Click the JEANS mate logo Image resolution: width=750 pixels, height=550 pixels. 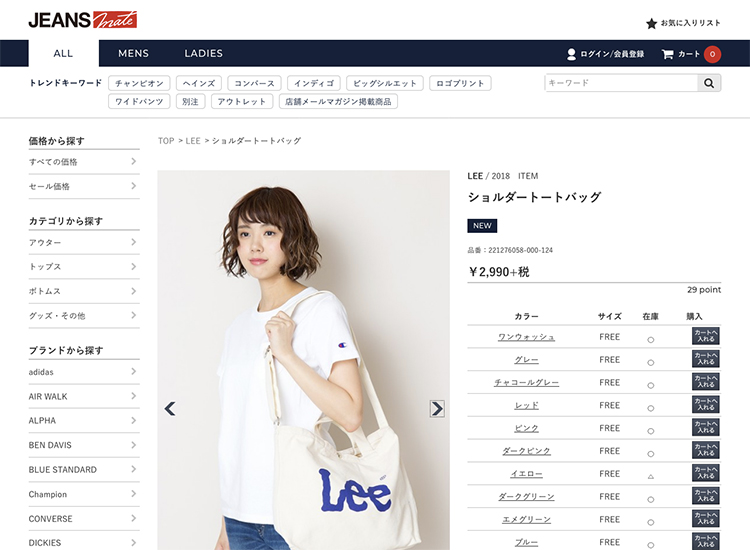[x=83, y=20]
